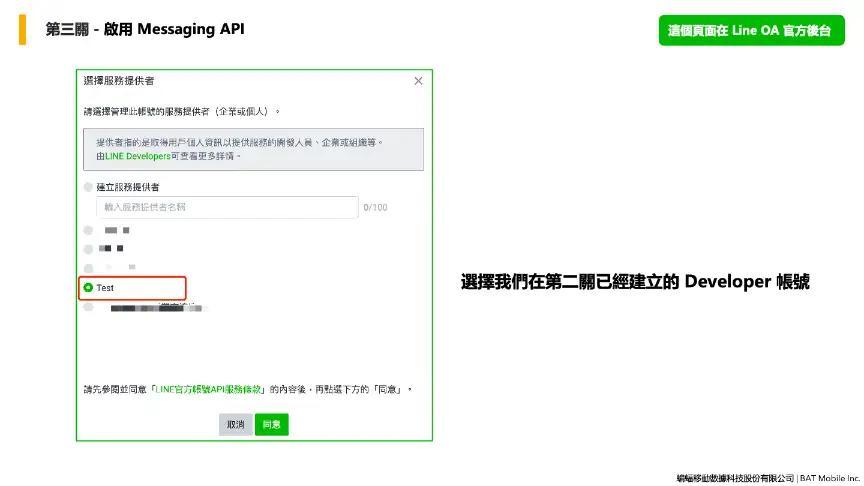Choose the second blurred provider radio option
The height and width of the screenshot is (486, 864).
coord(89,248)
